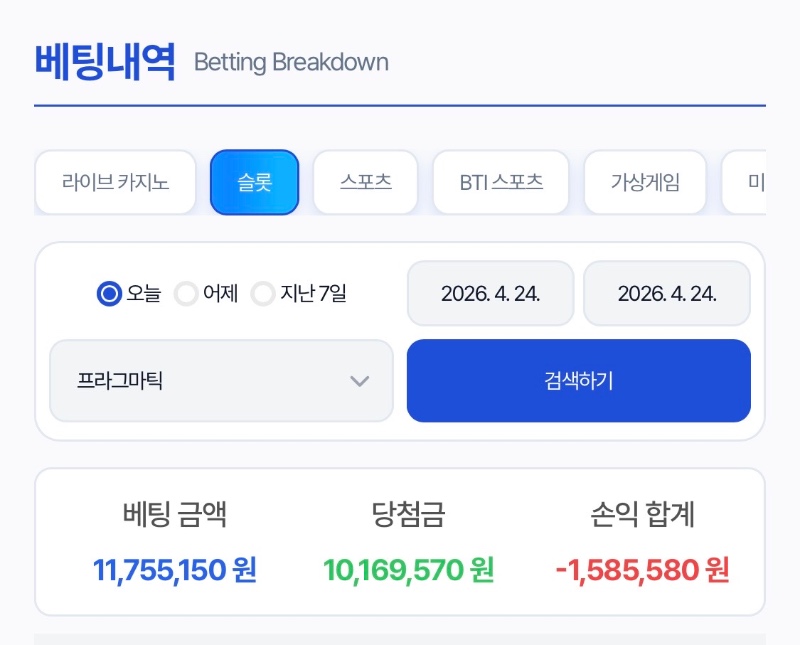Click the green 당첨금 amount value

coord(404,569)
